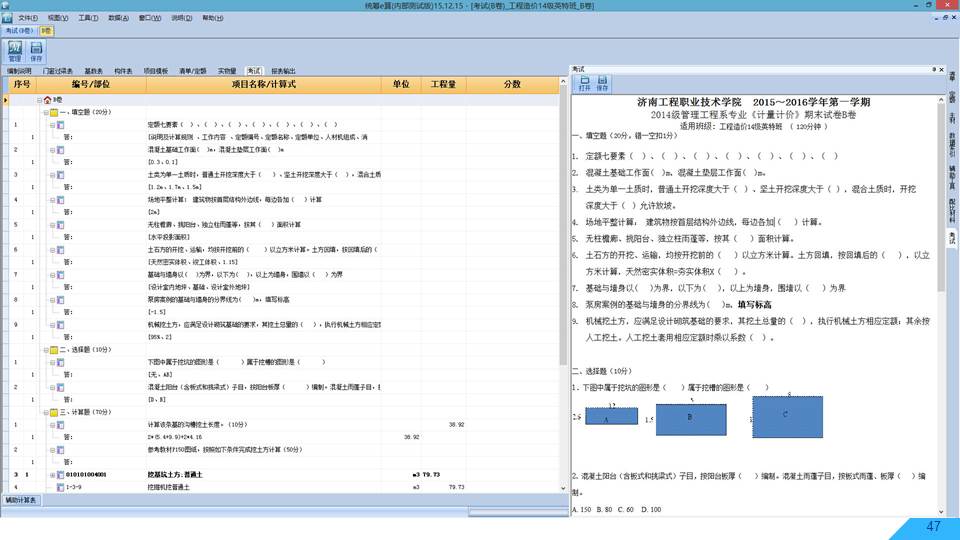Select the 填空题 folder icon
This screenshot has height=540, width=960.
click(x=54, y=113)
